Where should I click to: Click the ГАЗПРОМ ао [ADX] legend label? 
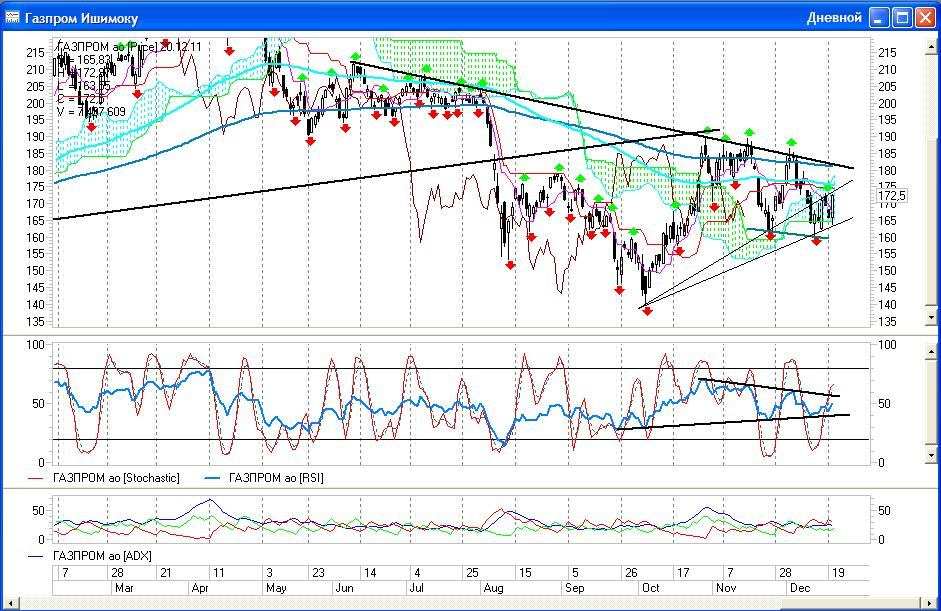coord(102,556)
